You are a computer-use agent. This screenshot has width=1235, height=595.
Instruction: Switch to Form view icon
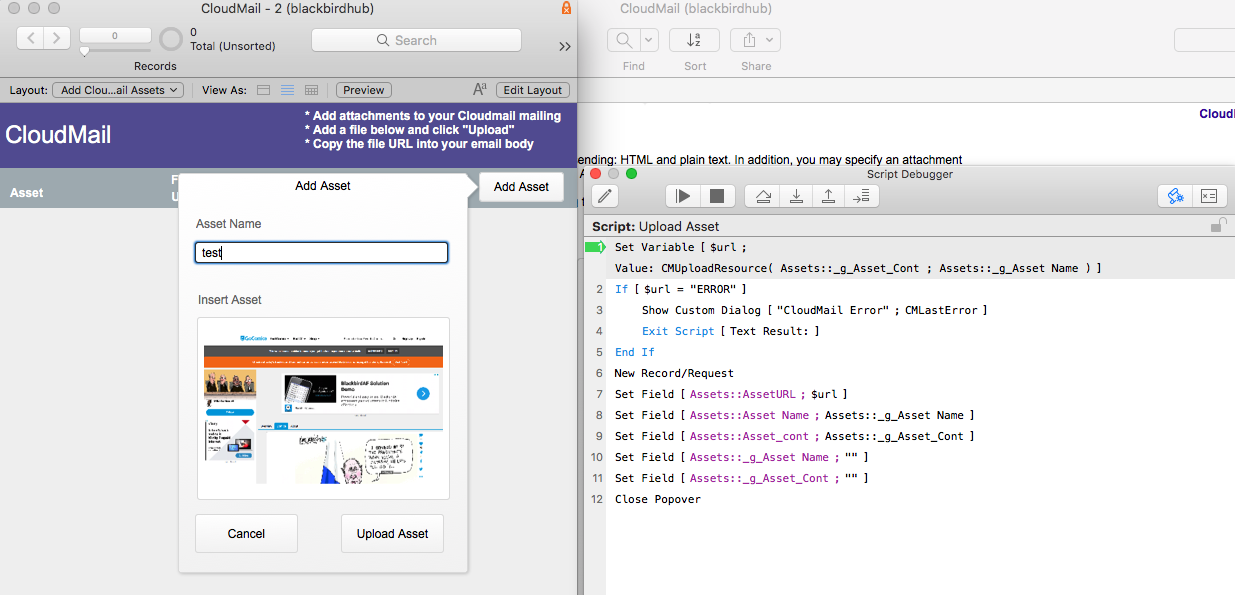pyautogui.click(x=264, y=90)
